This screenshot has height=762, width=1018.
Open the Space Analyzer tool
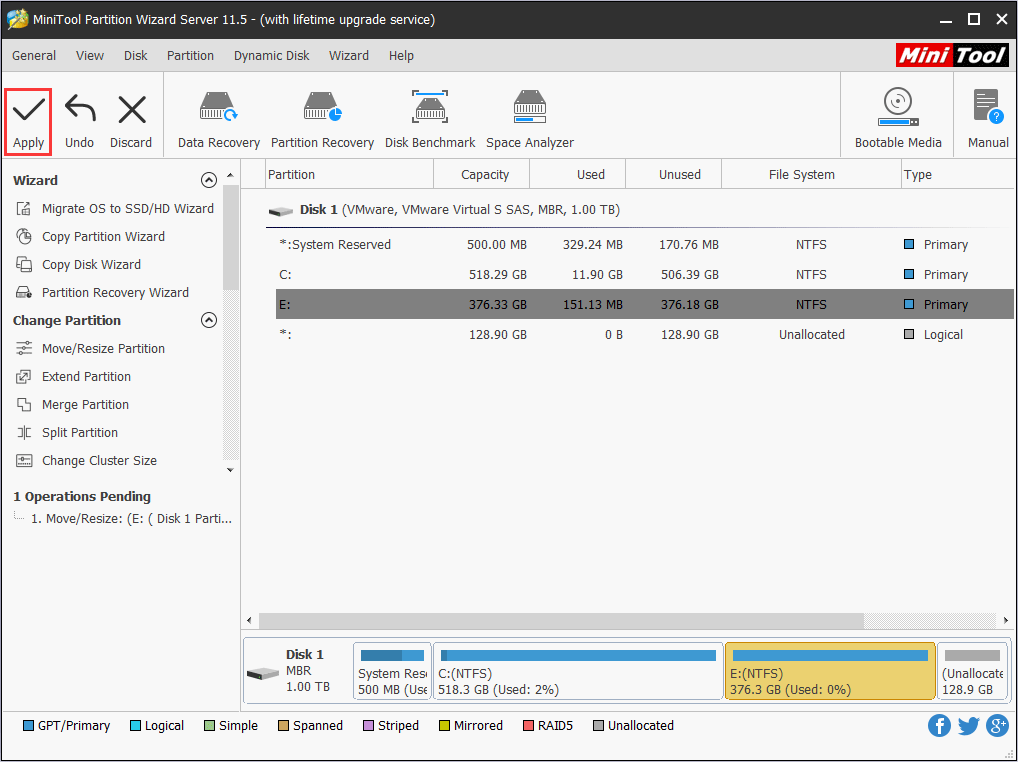click(x=530, y=121)
